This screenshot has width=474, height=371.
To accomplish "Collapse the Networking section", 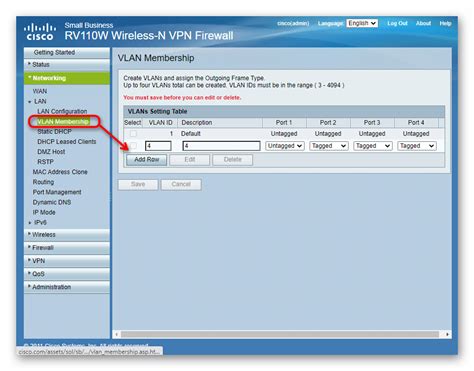I will coord(67,78).
